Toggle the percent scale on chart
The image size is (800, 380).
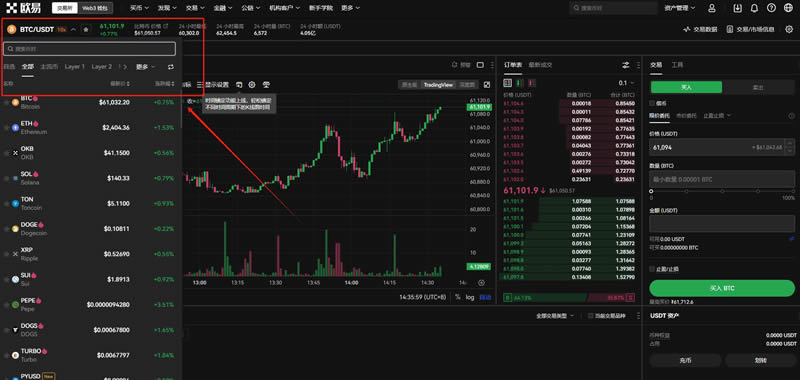(x=458, y=297)
